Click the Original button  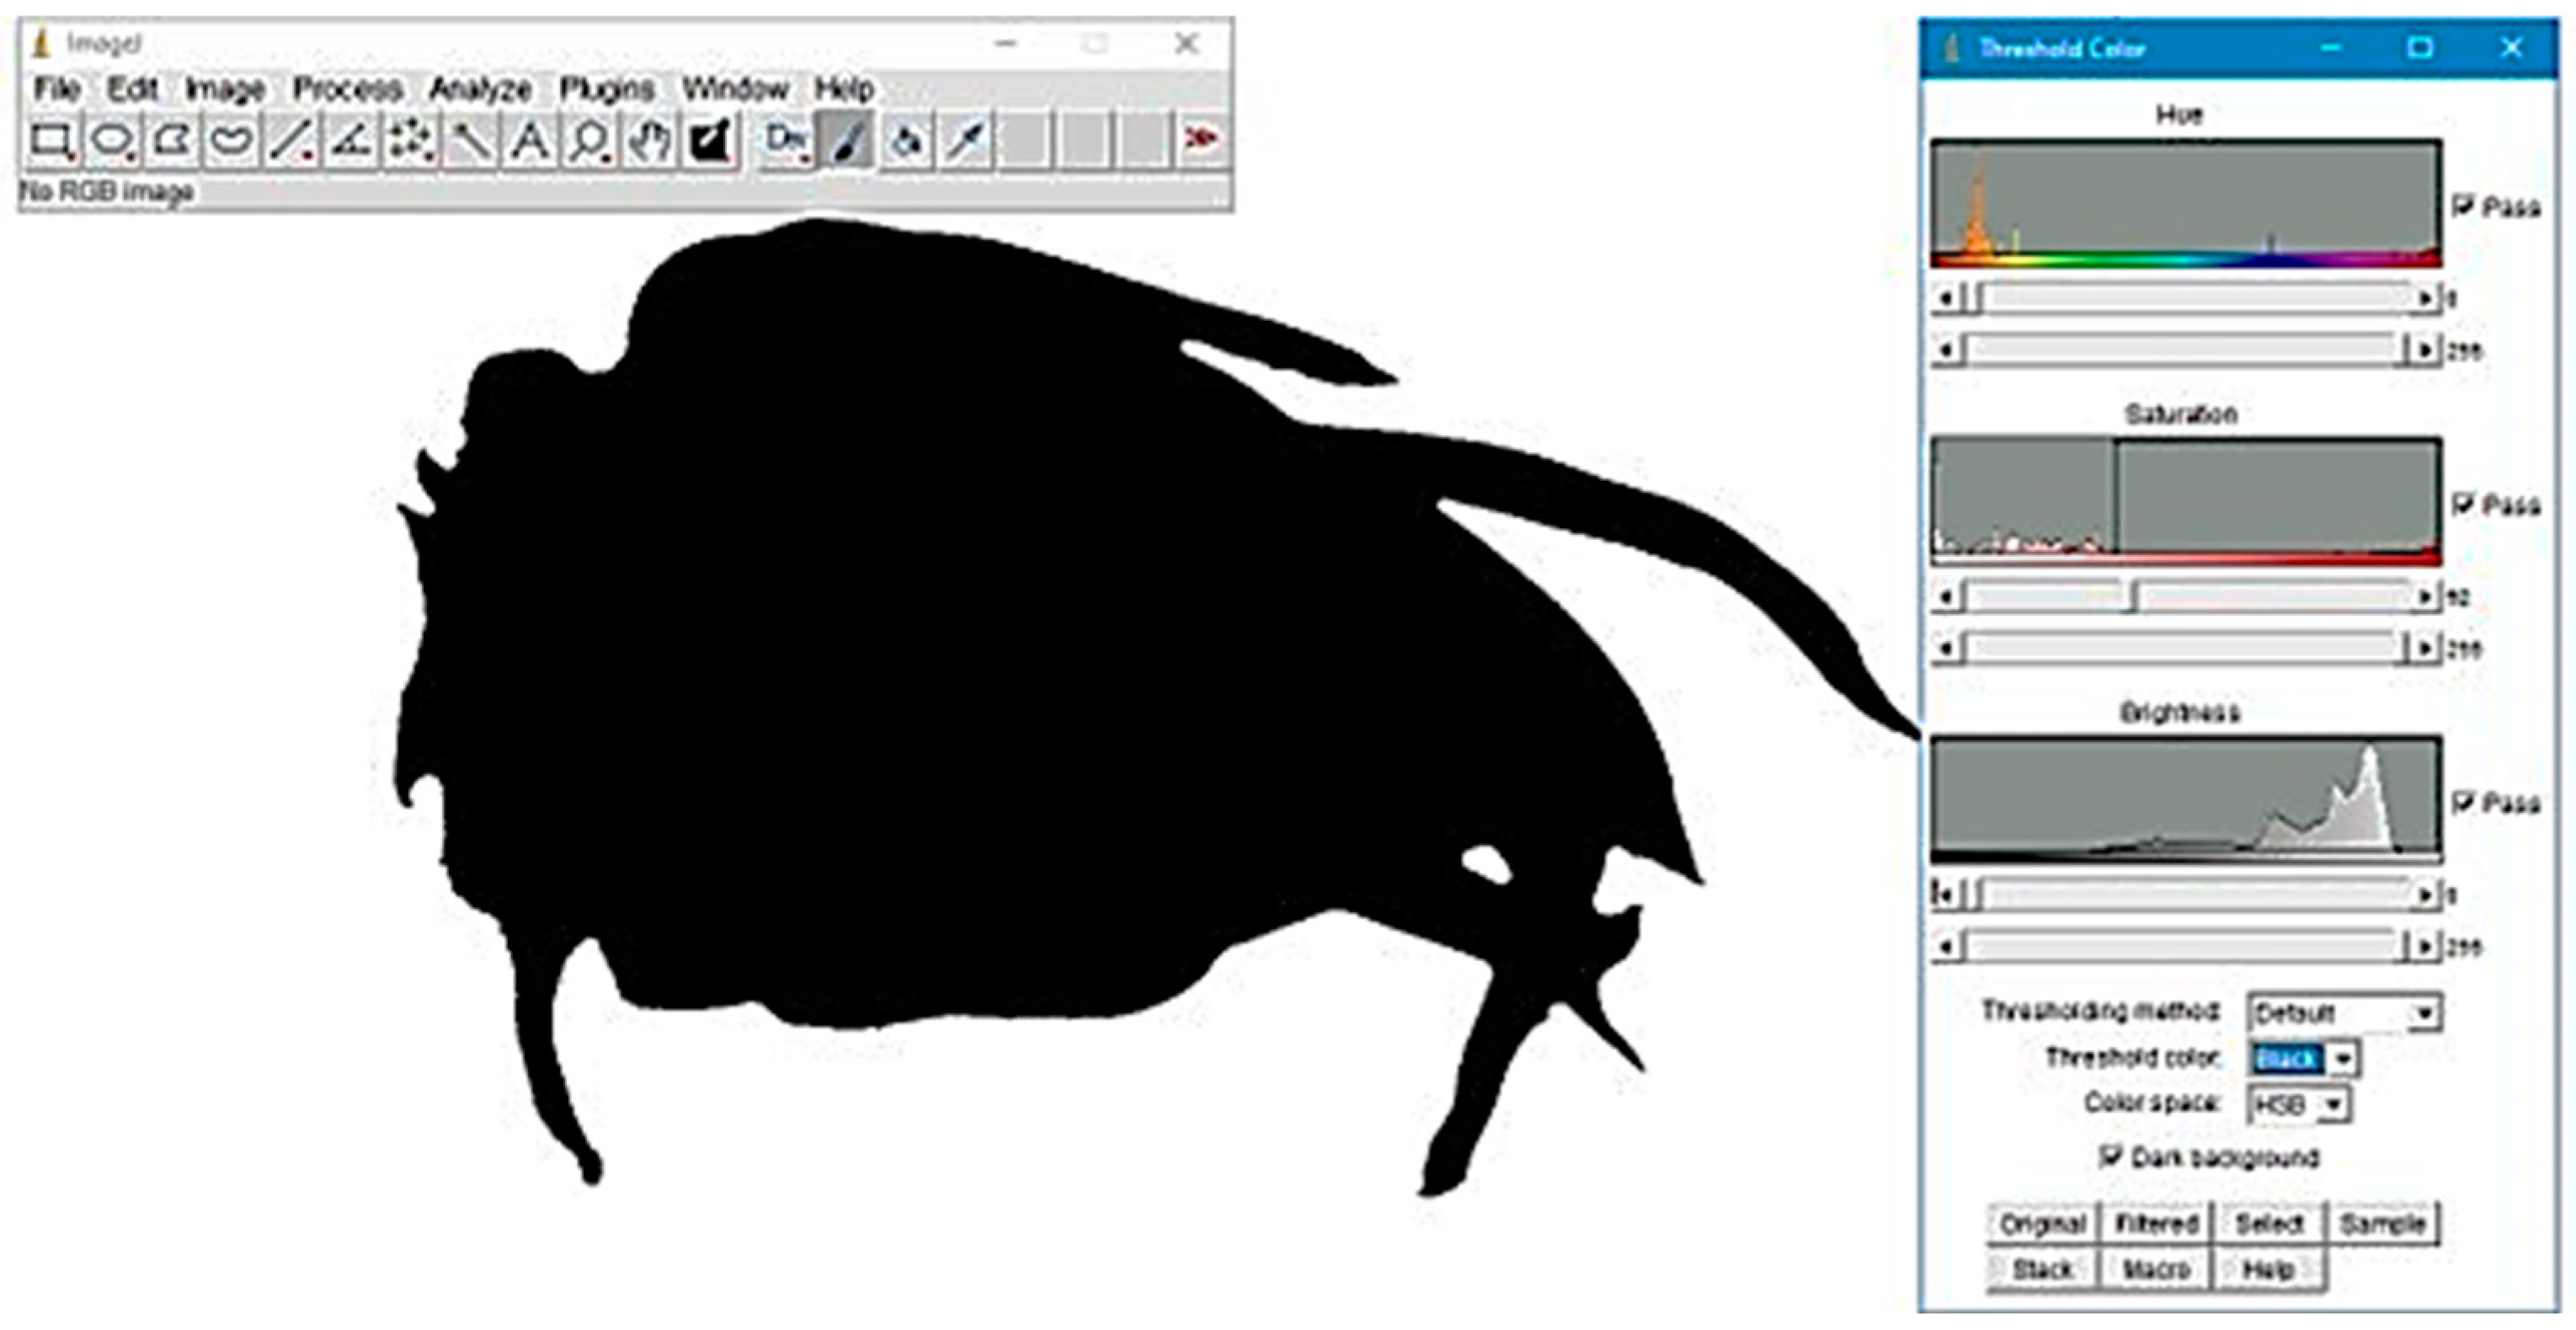click(x=2041, y=1223)
